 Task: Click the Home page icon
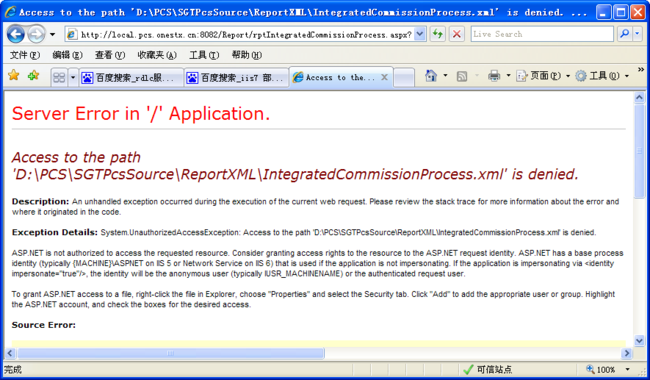pos(431,76)
